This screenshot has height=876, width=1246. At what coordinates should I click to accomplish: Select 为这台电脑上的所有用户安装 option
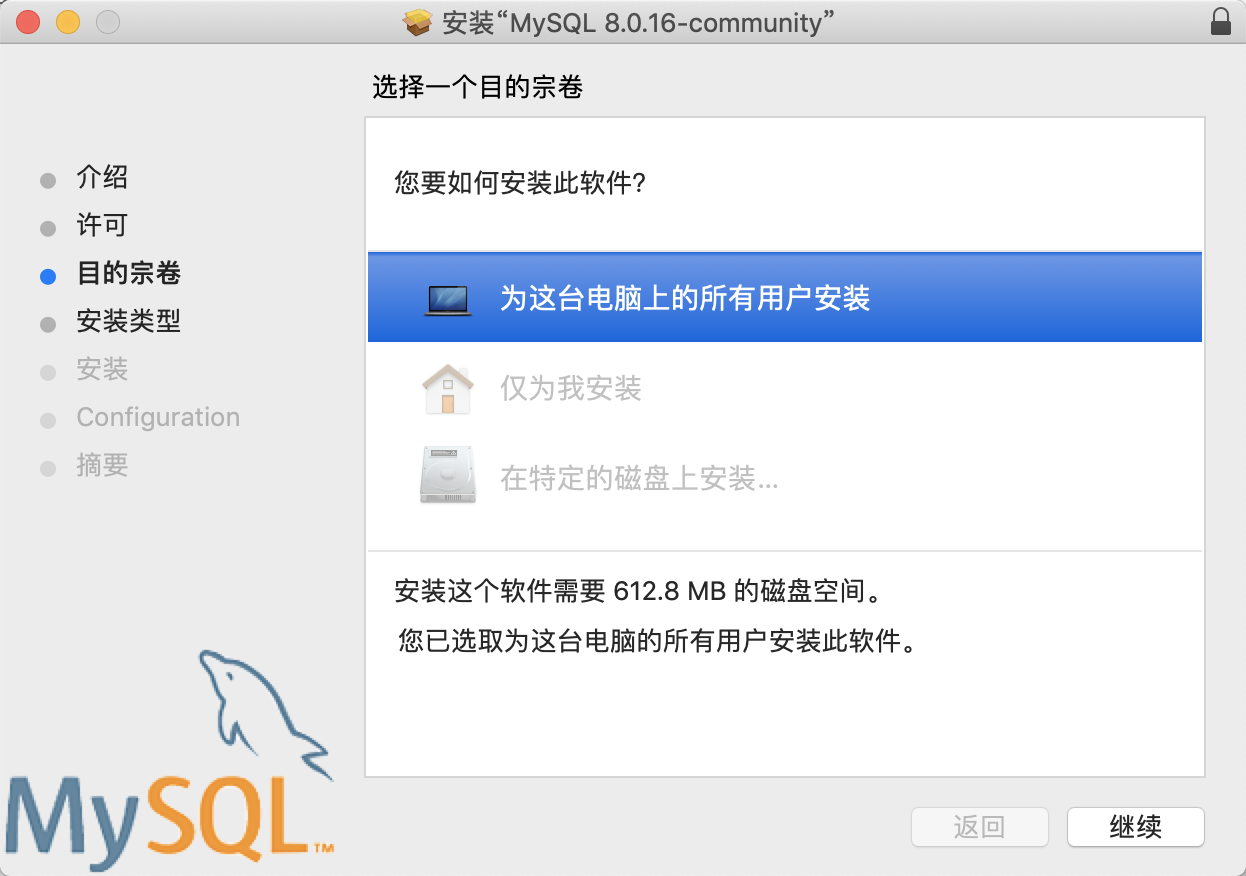pos(785,298)
